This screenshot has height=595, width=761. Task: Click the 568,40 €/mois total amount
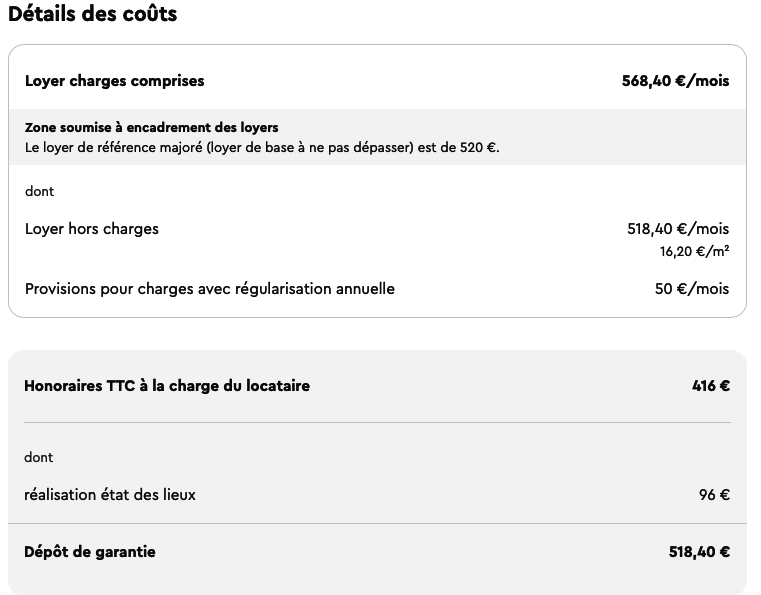click(675, 81)
